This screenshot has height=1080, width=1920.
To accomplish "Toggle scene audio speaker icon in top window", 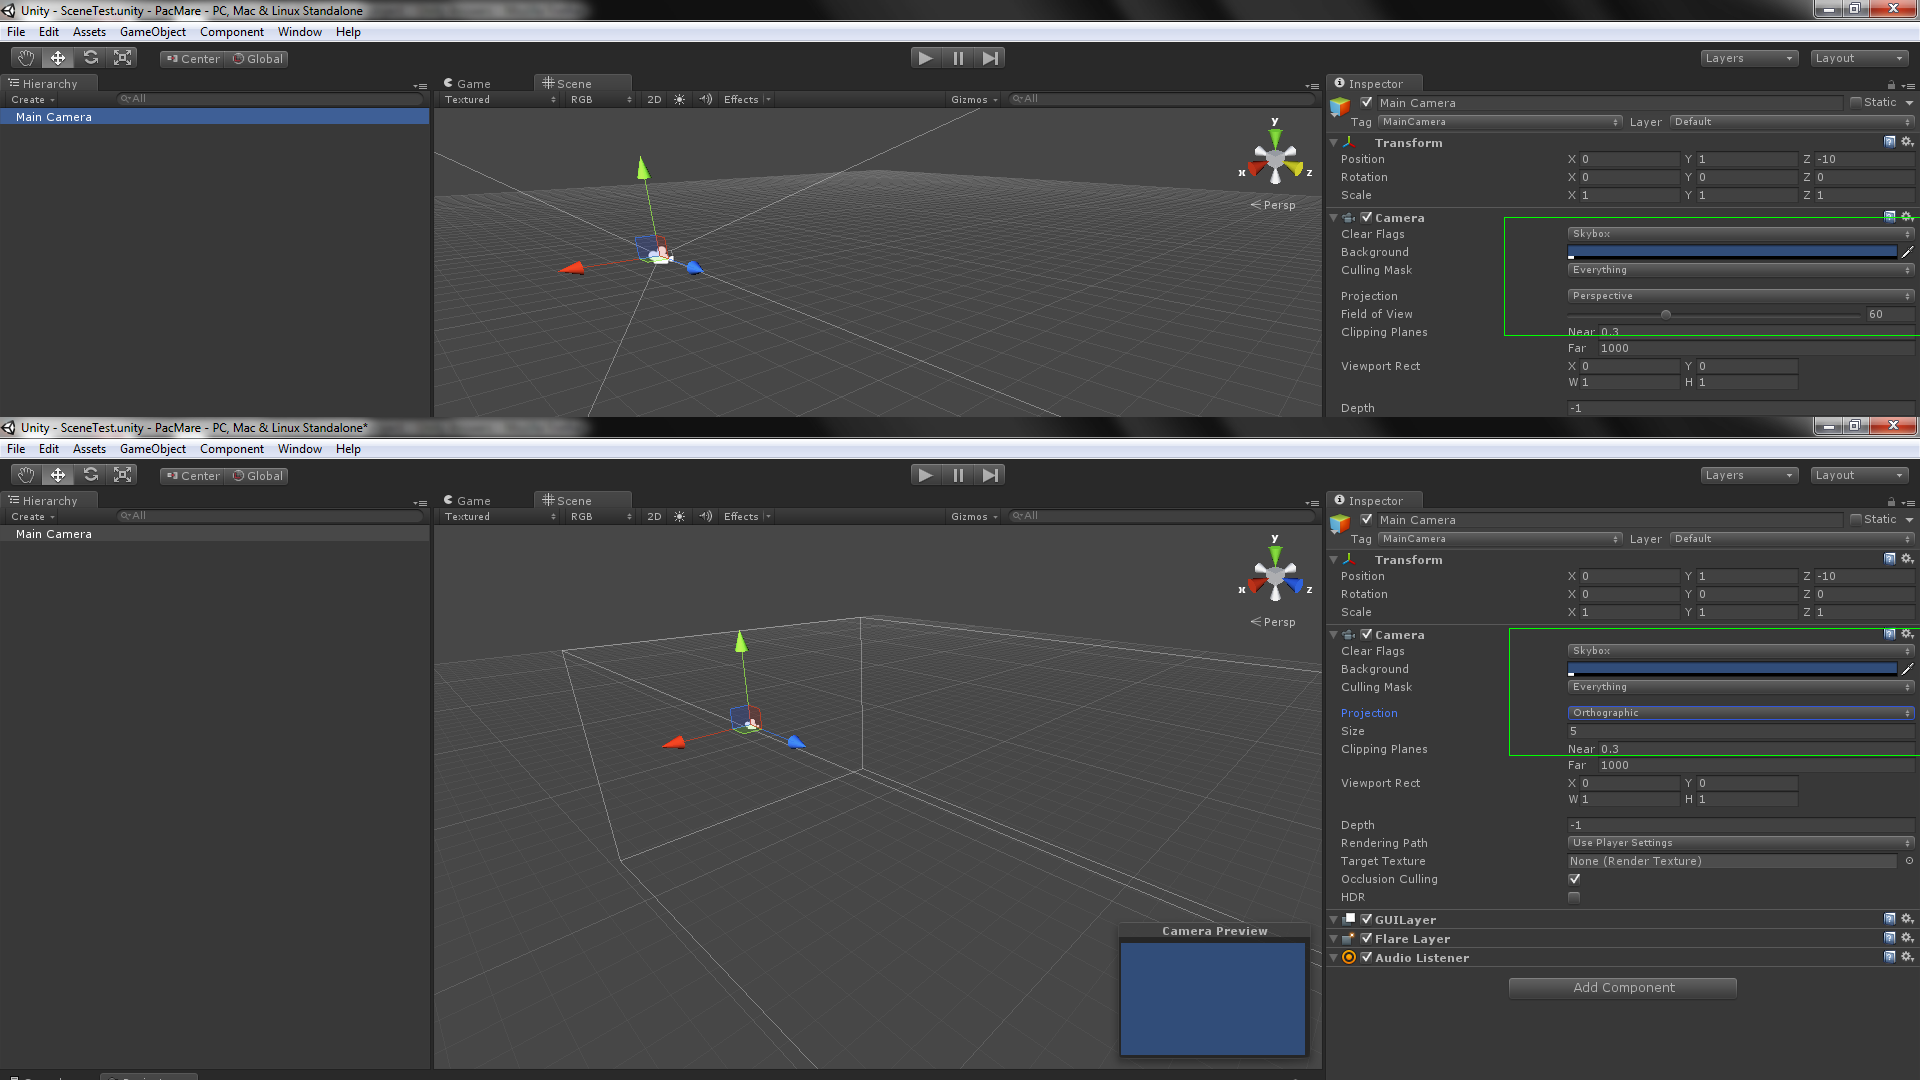I will tap(706, 99).
